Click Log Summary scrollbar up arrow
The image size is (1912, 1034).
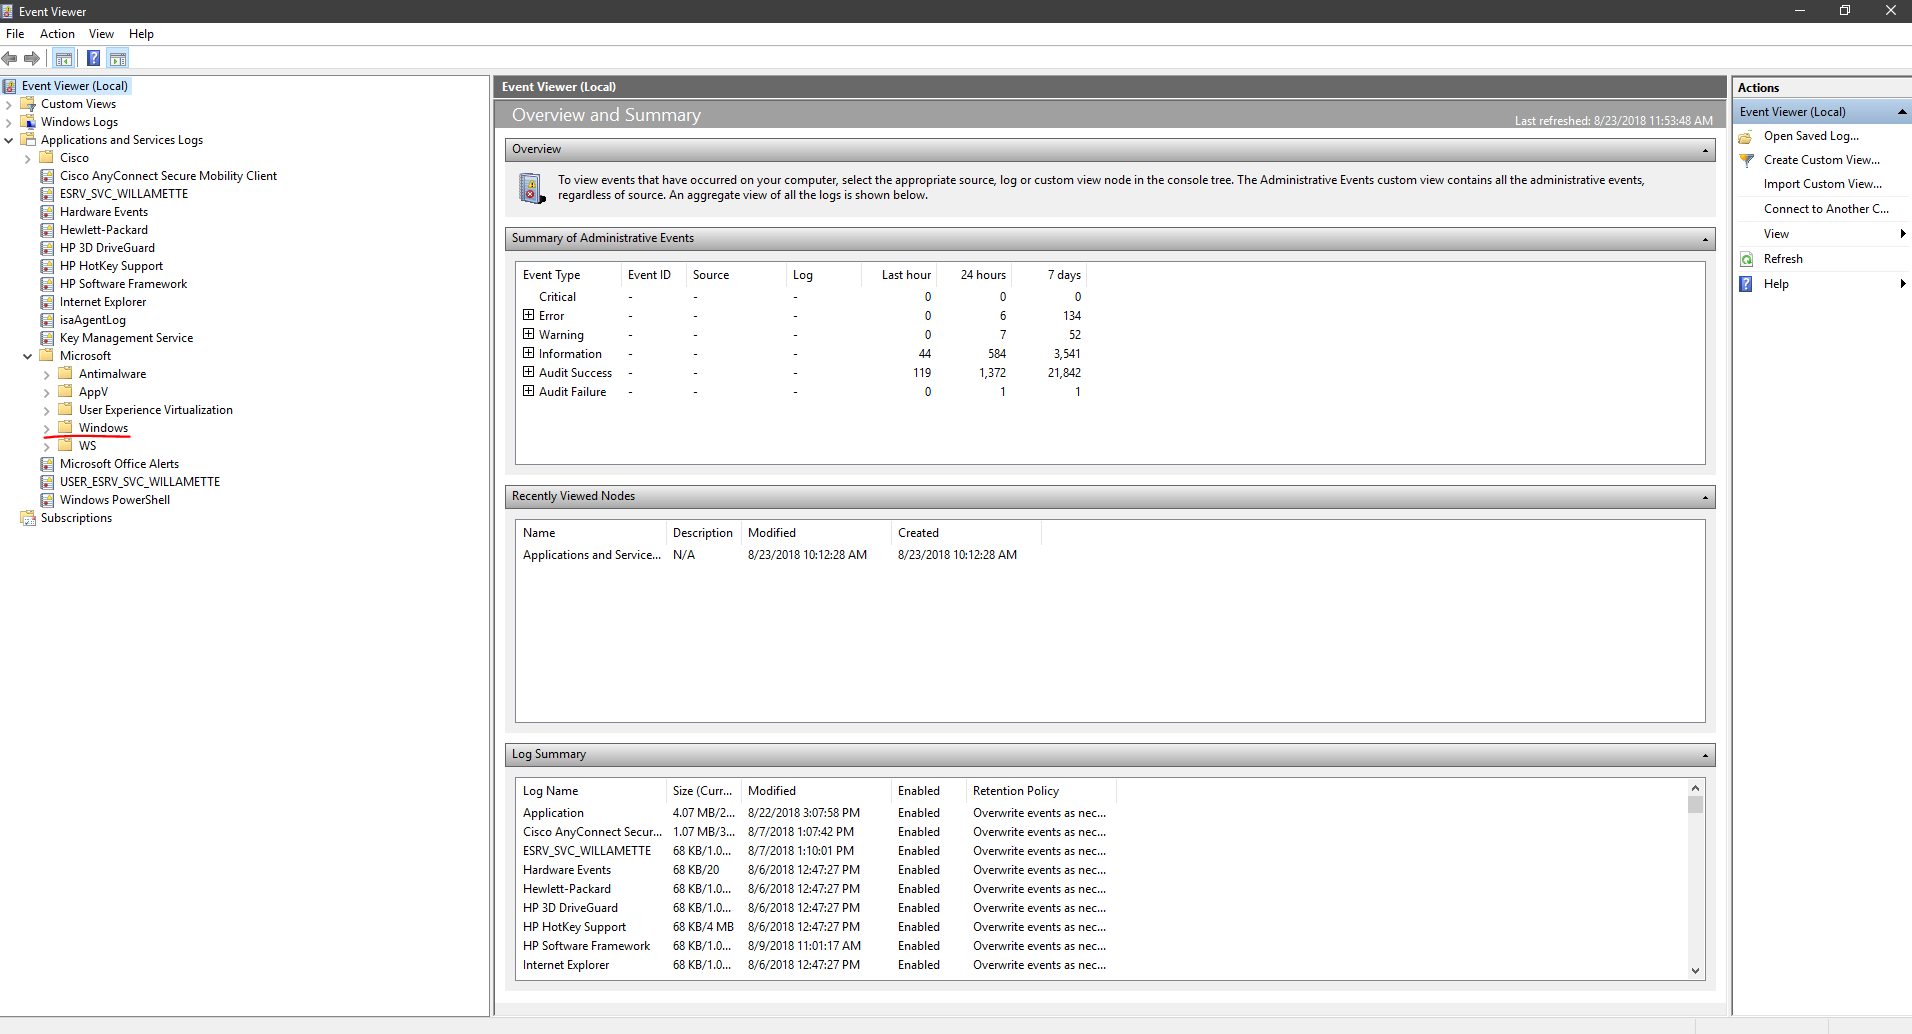(x=1695, y=788)
